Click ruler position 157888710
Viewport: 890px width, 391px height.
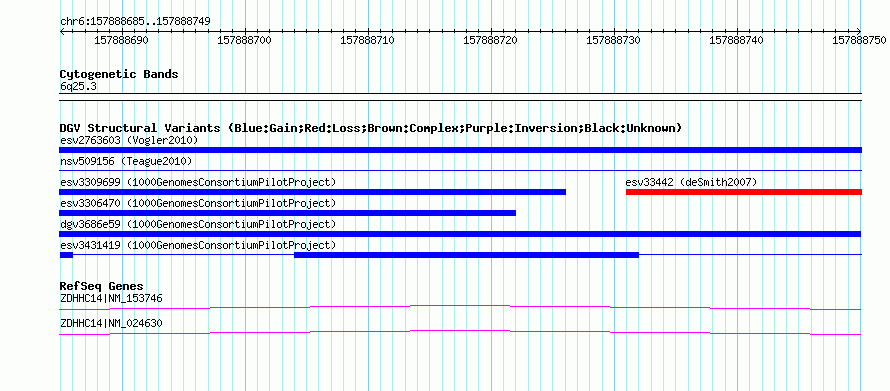pyautogui.click(x=367, y=40)
